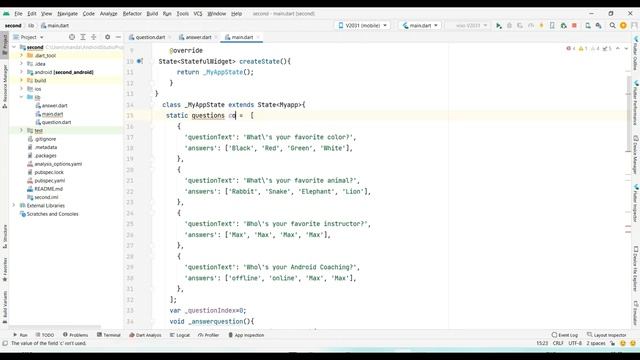Open the V2031 (mobile) device dropdown

coord(362,25)
